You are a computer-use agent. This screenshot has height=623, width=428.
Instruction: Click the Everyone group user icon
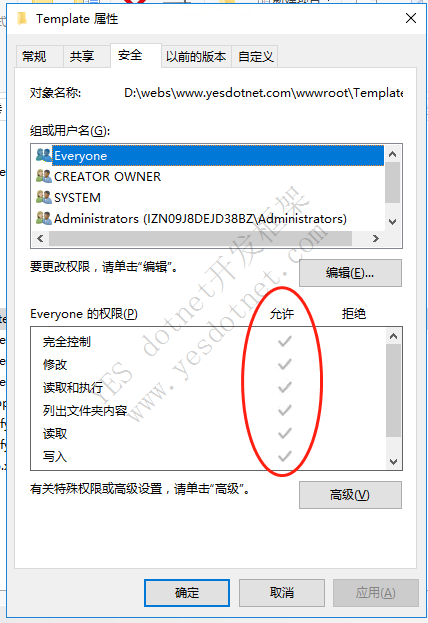coord(44,155)
